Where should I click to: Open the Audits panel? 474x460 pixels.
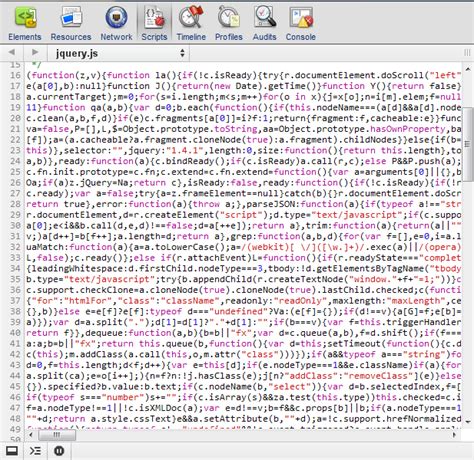264,23
